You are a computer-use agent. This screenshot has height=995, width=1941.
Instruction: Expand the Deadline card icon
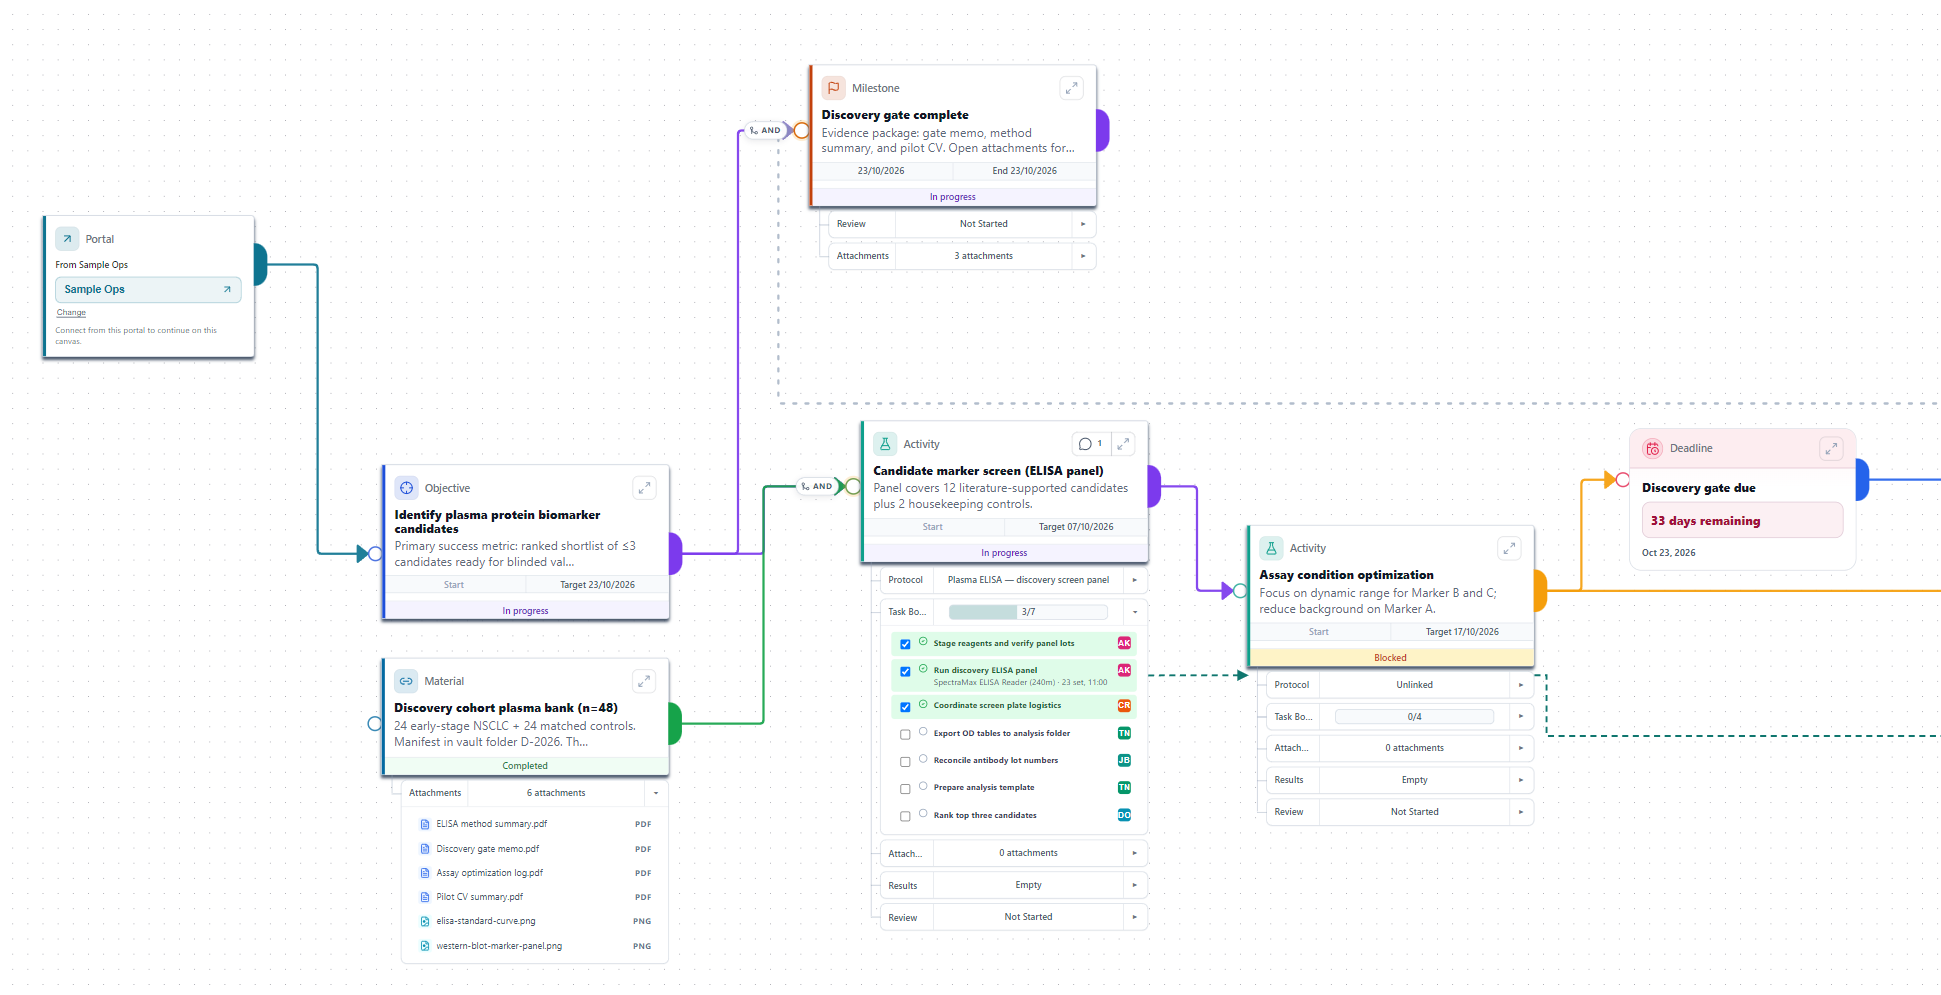pos(1831,449)
